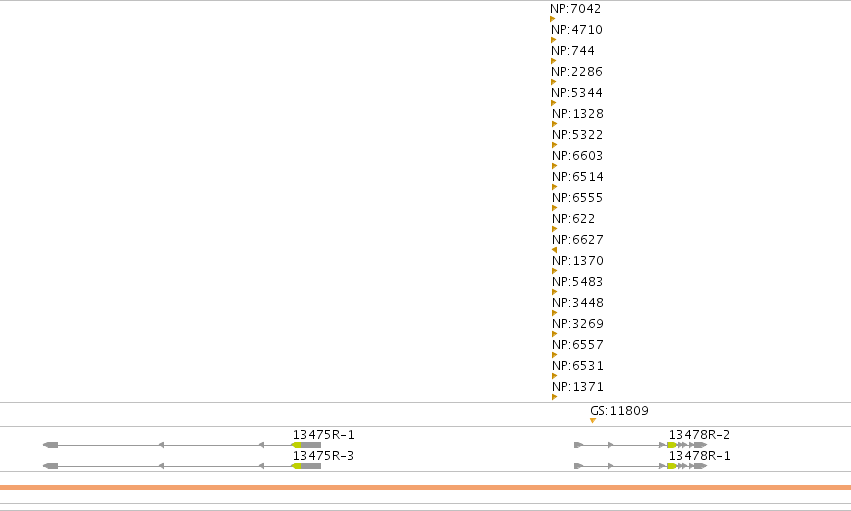Click the orange triangle marker under GS:11809
Image resolution: width=851 pixels, height=511 pixels.
tap(593, 420)
